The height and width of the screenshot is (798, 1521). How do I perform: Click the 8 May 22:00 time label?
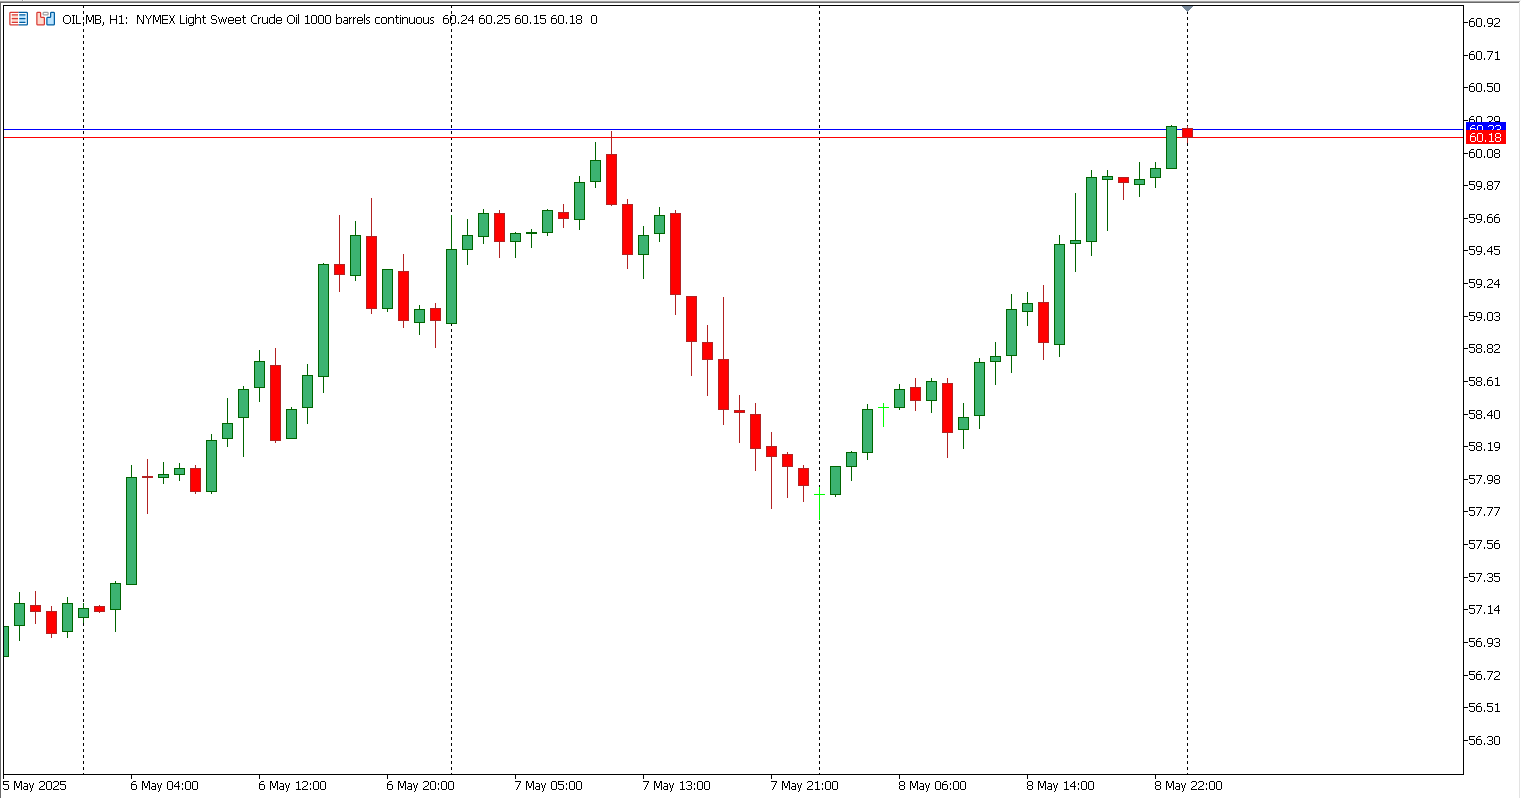1188,785
